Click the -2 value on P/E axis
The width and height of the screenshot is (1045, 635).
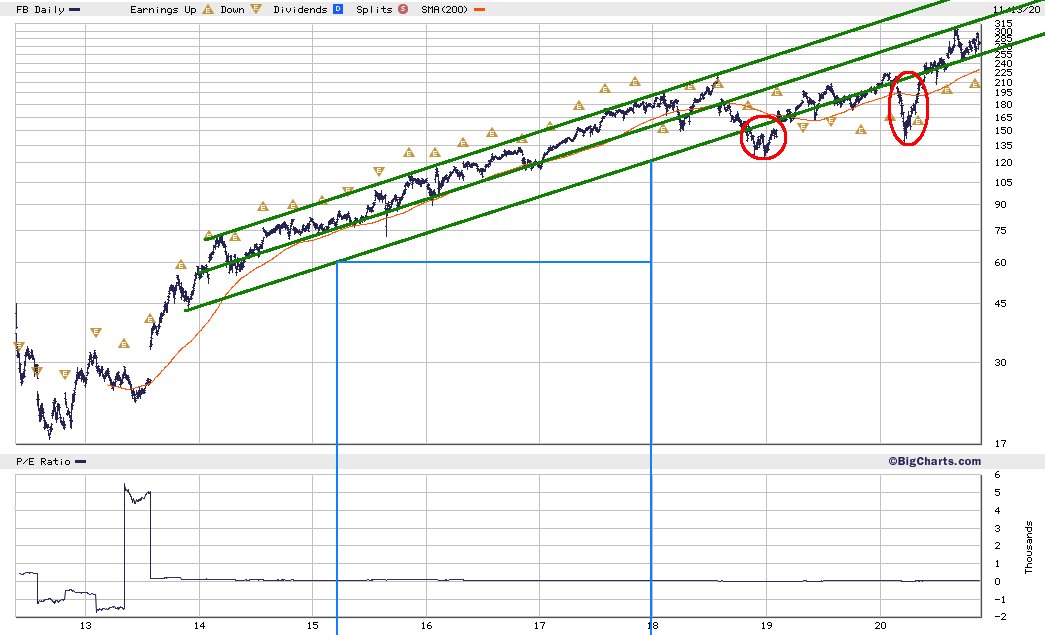[1000, 616]
